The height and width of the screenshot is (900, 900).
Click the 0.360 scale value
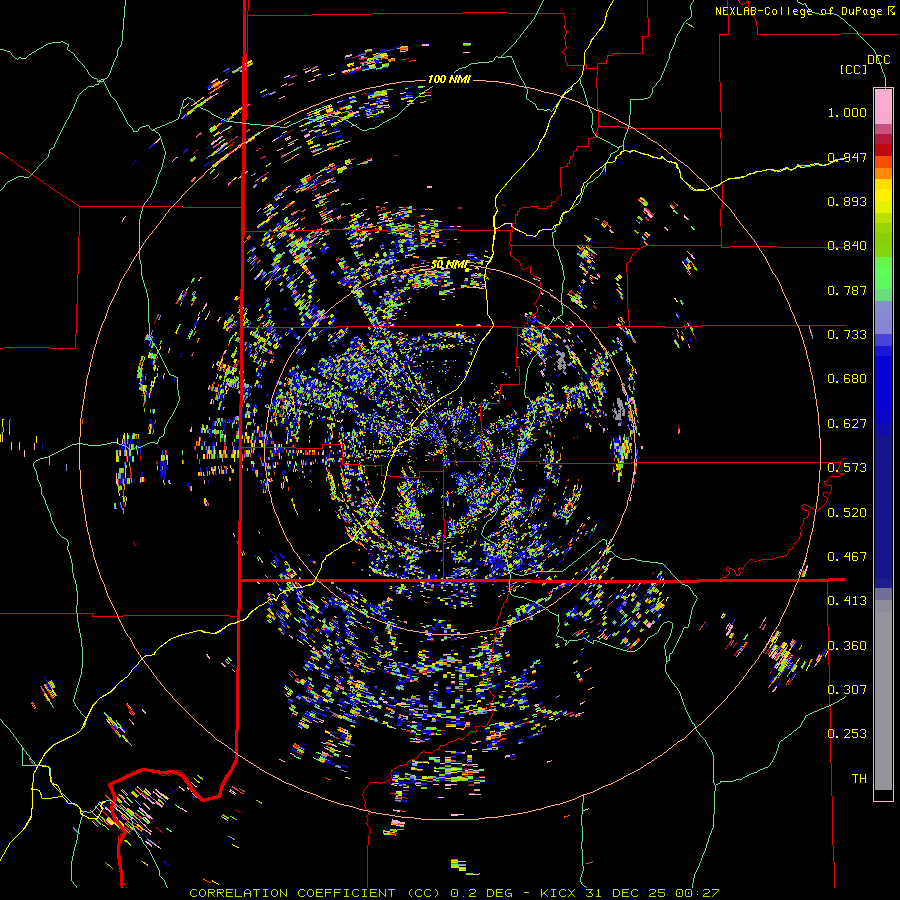click(x=847, y=646)
